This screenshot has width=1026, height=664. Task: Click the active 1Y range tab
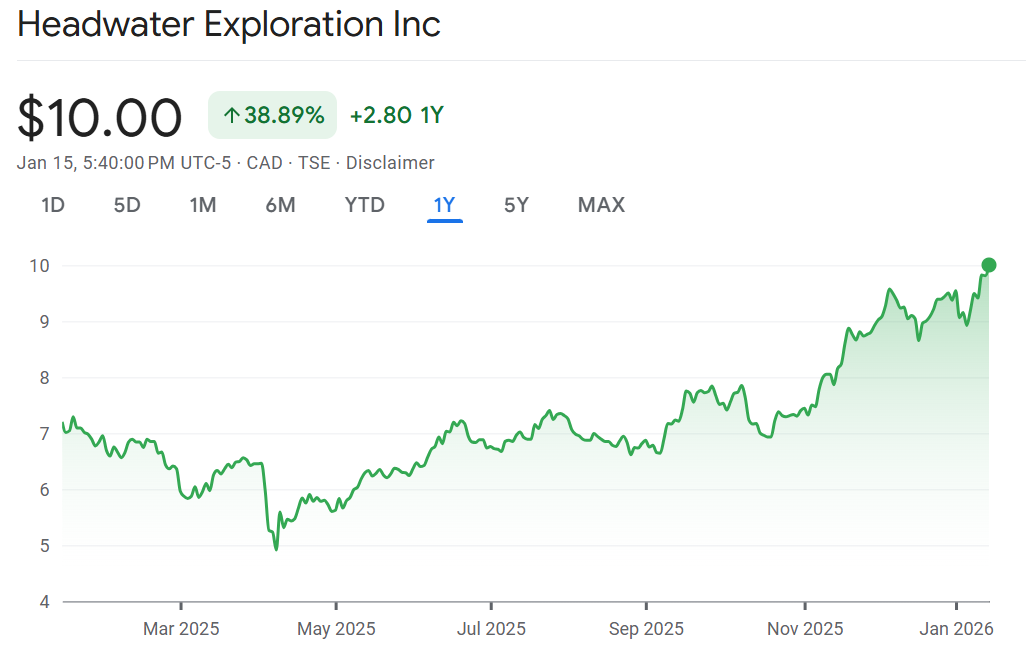[444, 205]
